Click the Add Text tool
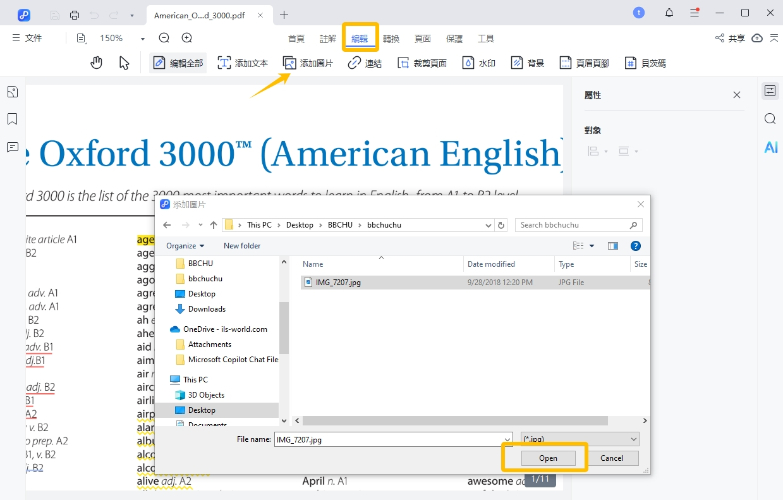This screenshot has height=500, width=783. 243,63
